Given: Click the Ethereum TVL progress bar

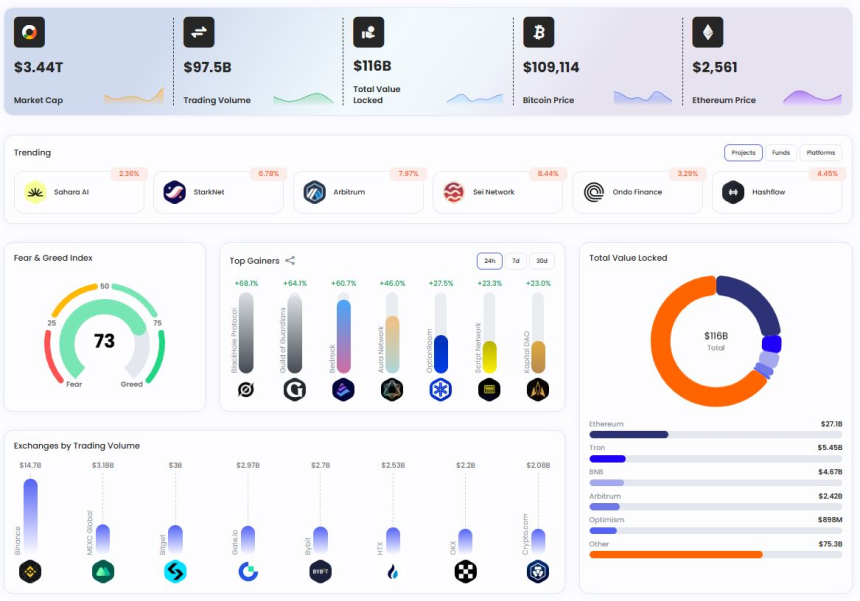Looking at the screenshot, I should [x=715, y=434].
